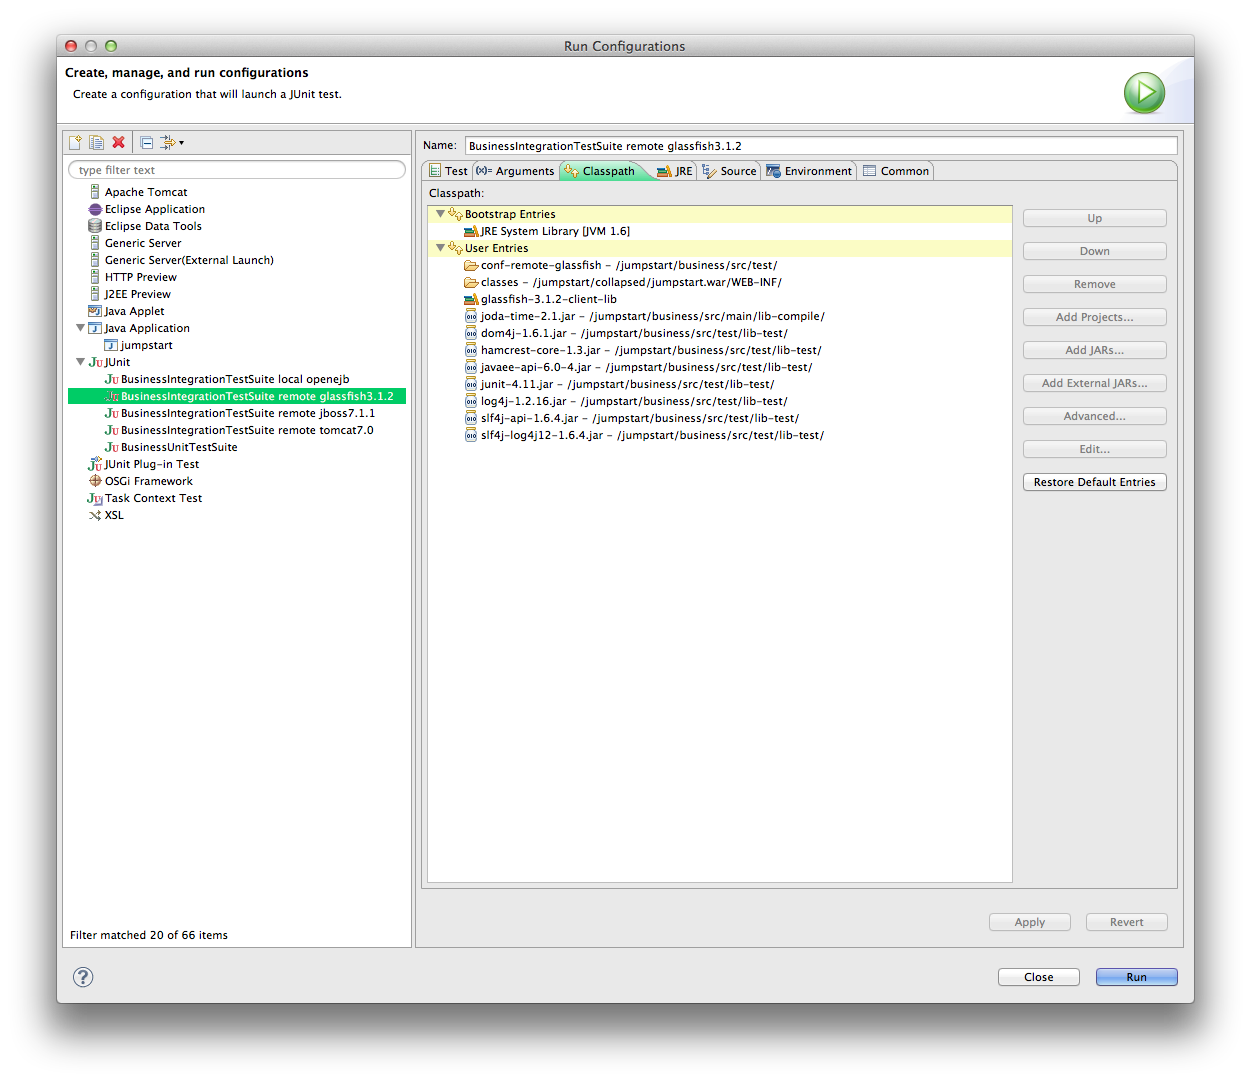Click the JRE System Library icon

[x=471, y=231]
